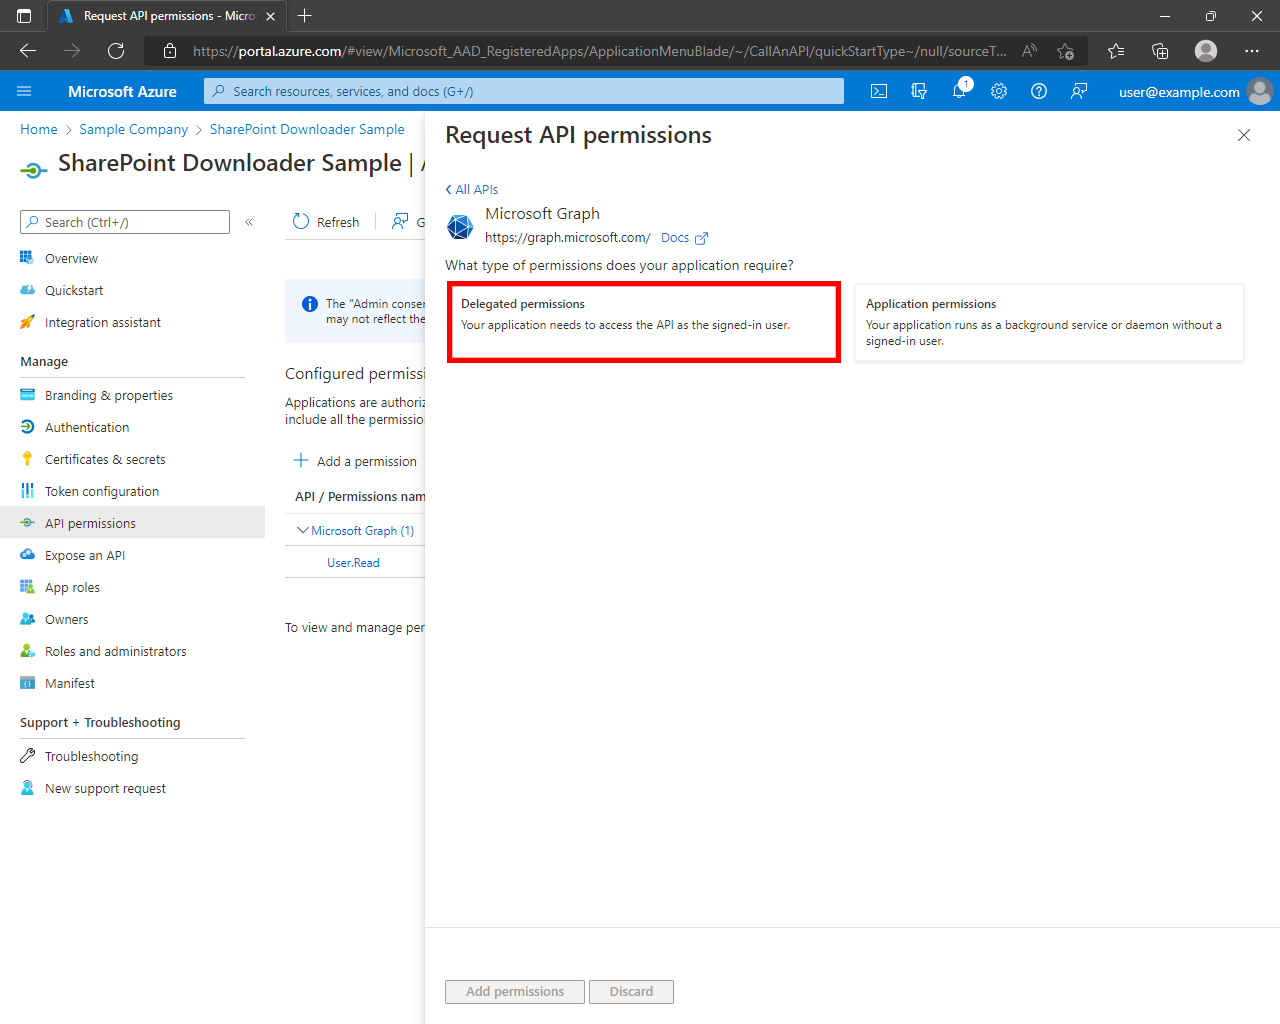Open the Docs external link icon
This screenshot has width=1280, height=1024.
(701, 238)
